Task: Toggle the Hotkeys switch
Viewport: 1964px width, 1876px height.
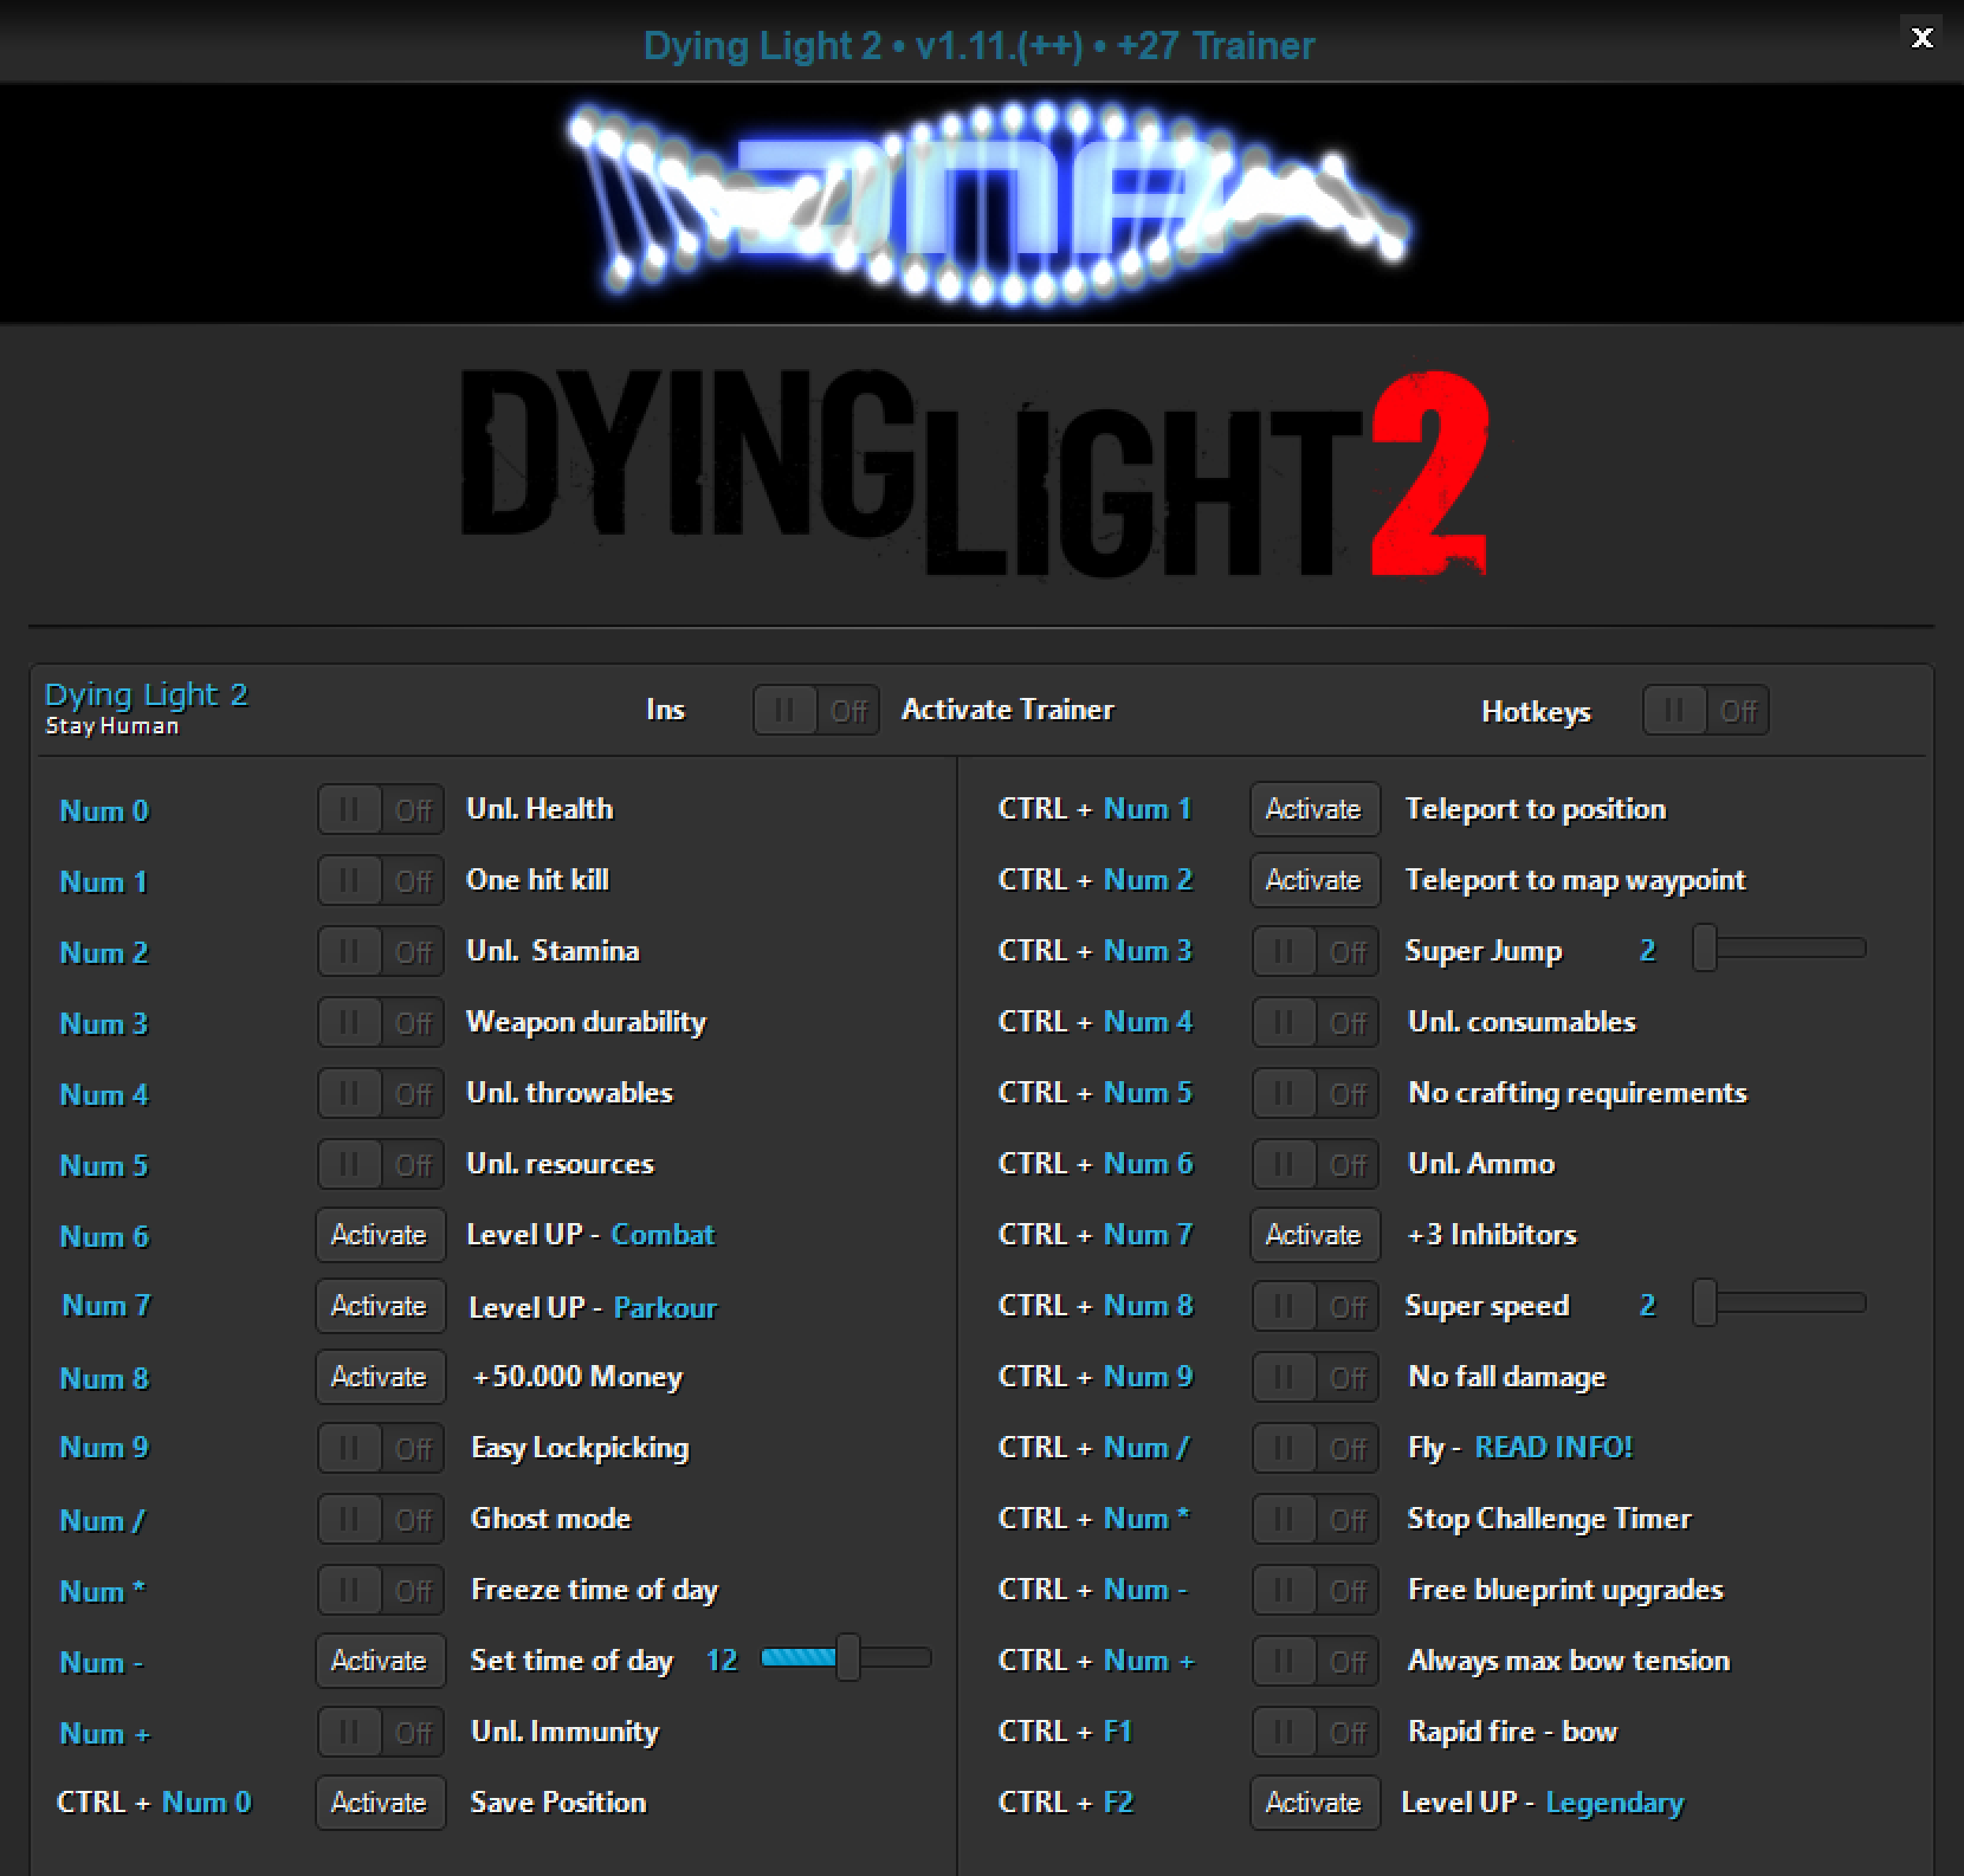Action: (x=1706, y=711)
